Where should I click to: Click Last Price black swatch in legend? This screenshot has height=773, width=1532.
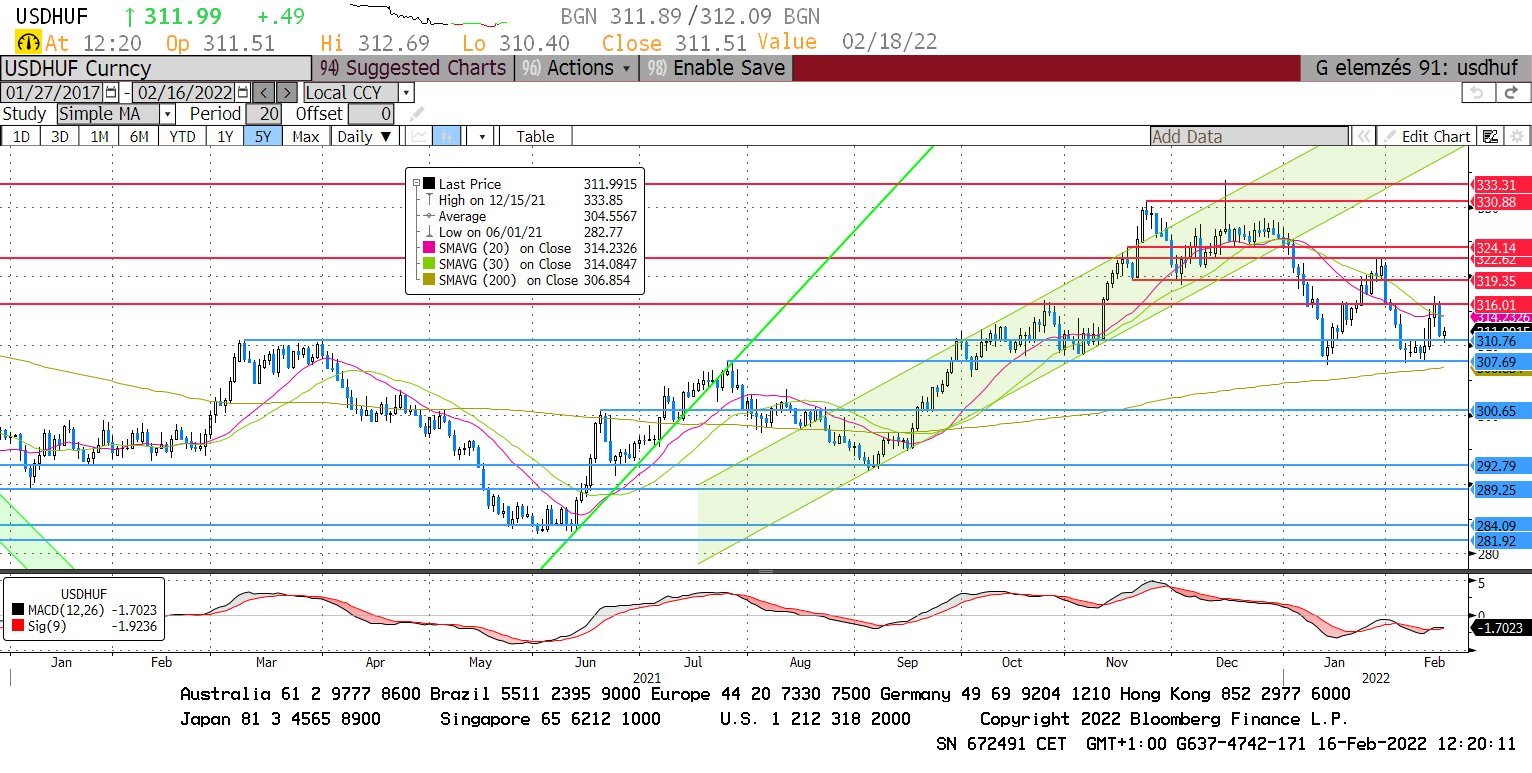[429, 184]
